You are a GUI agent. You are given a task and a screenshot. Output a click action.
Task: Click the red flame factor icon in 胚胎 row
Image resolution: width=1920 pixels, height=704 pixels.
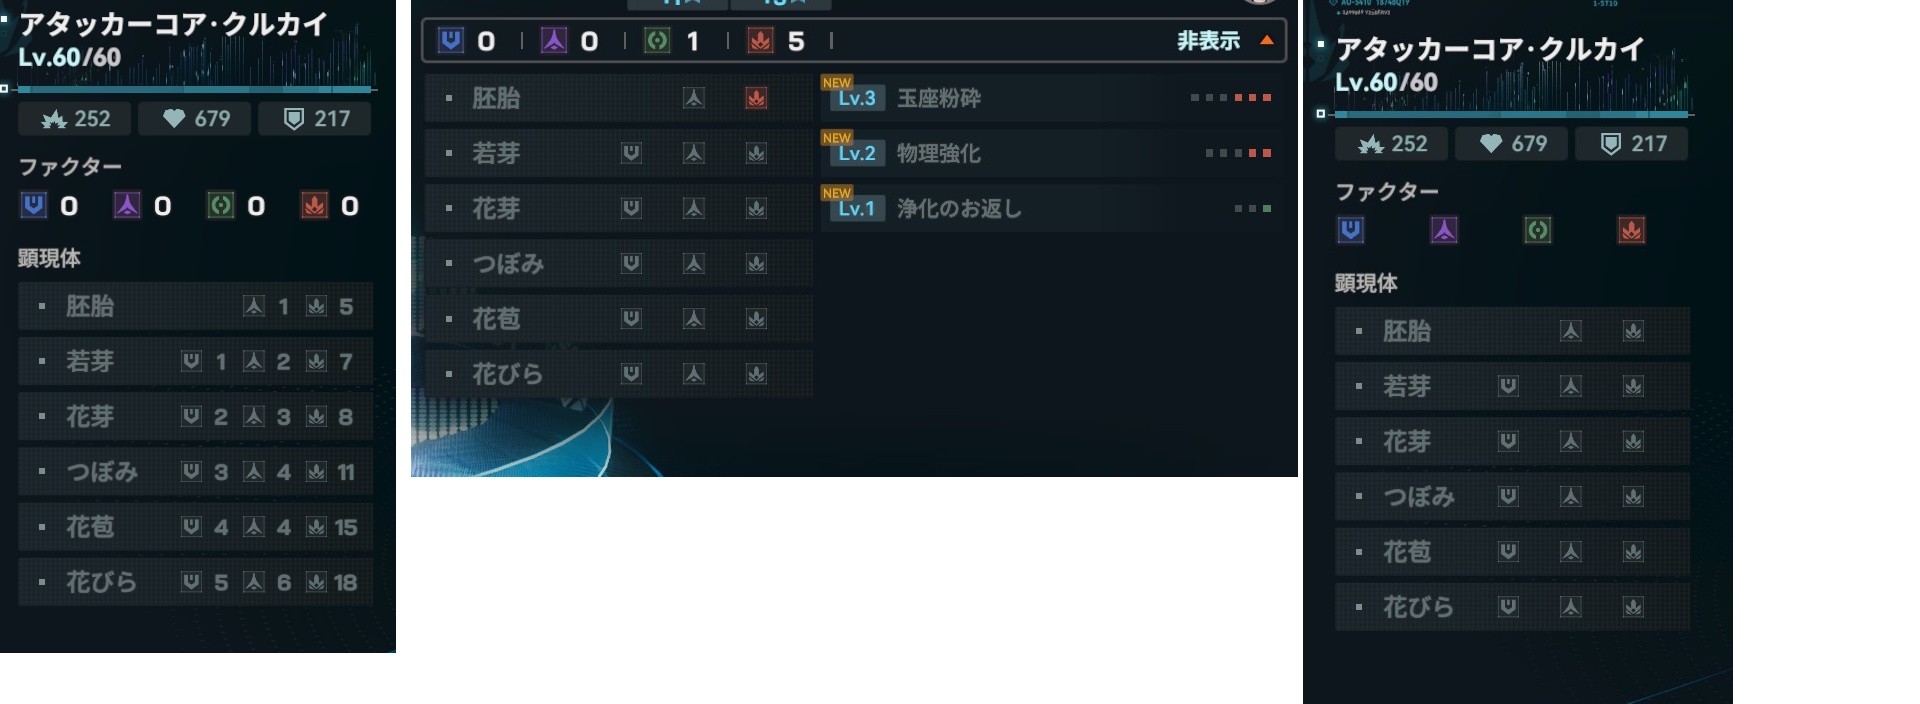click(x=756, y=98)
